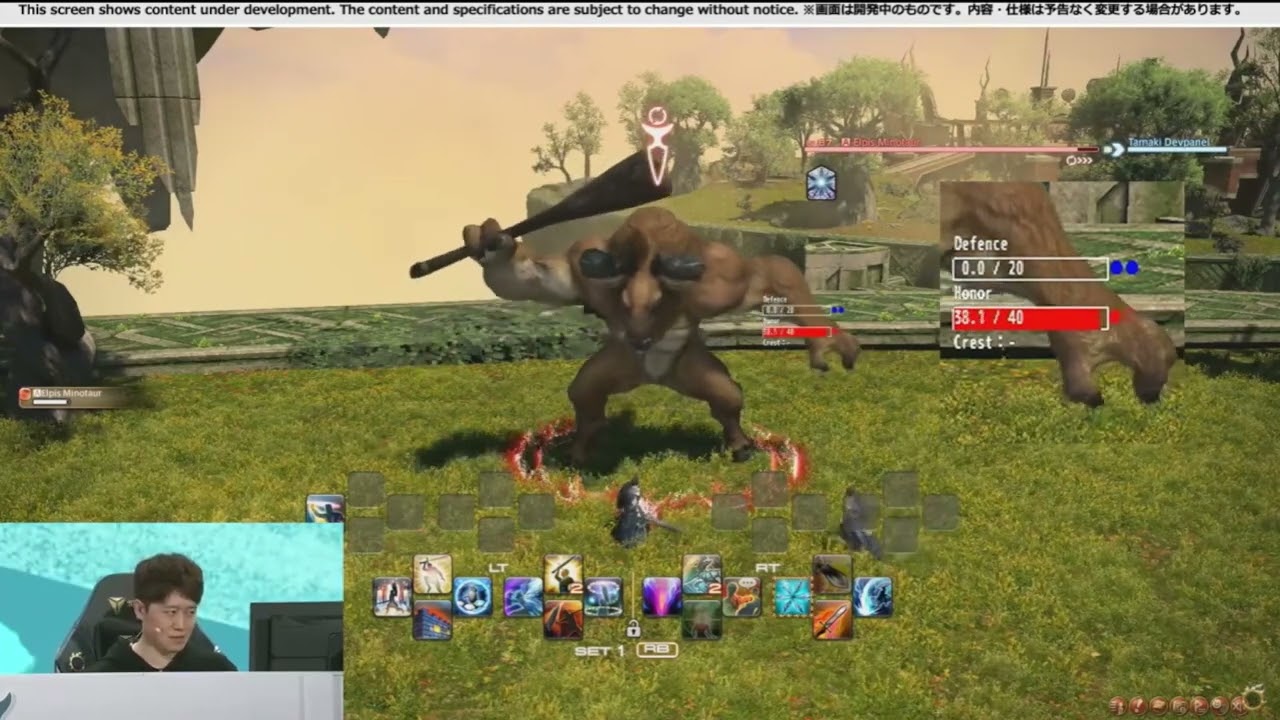1280x720 pixels.
Task: Trigger the blue-and-orange building action icon
Action: (x=432, y=620)
